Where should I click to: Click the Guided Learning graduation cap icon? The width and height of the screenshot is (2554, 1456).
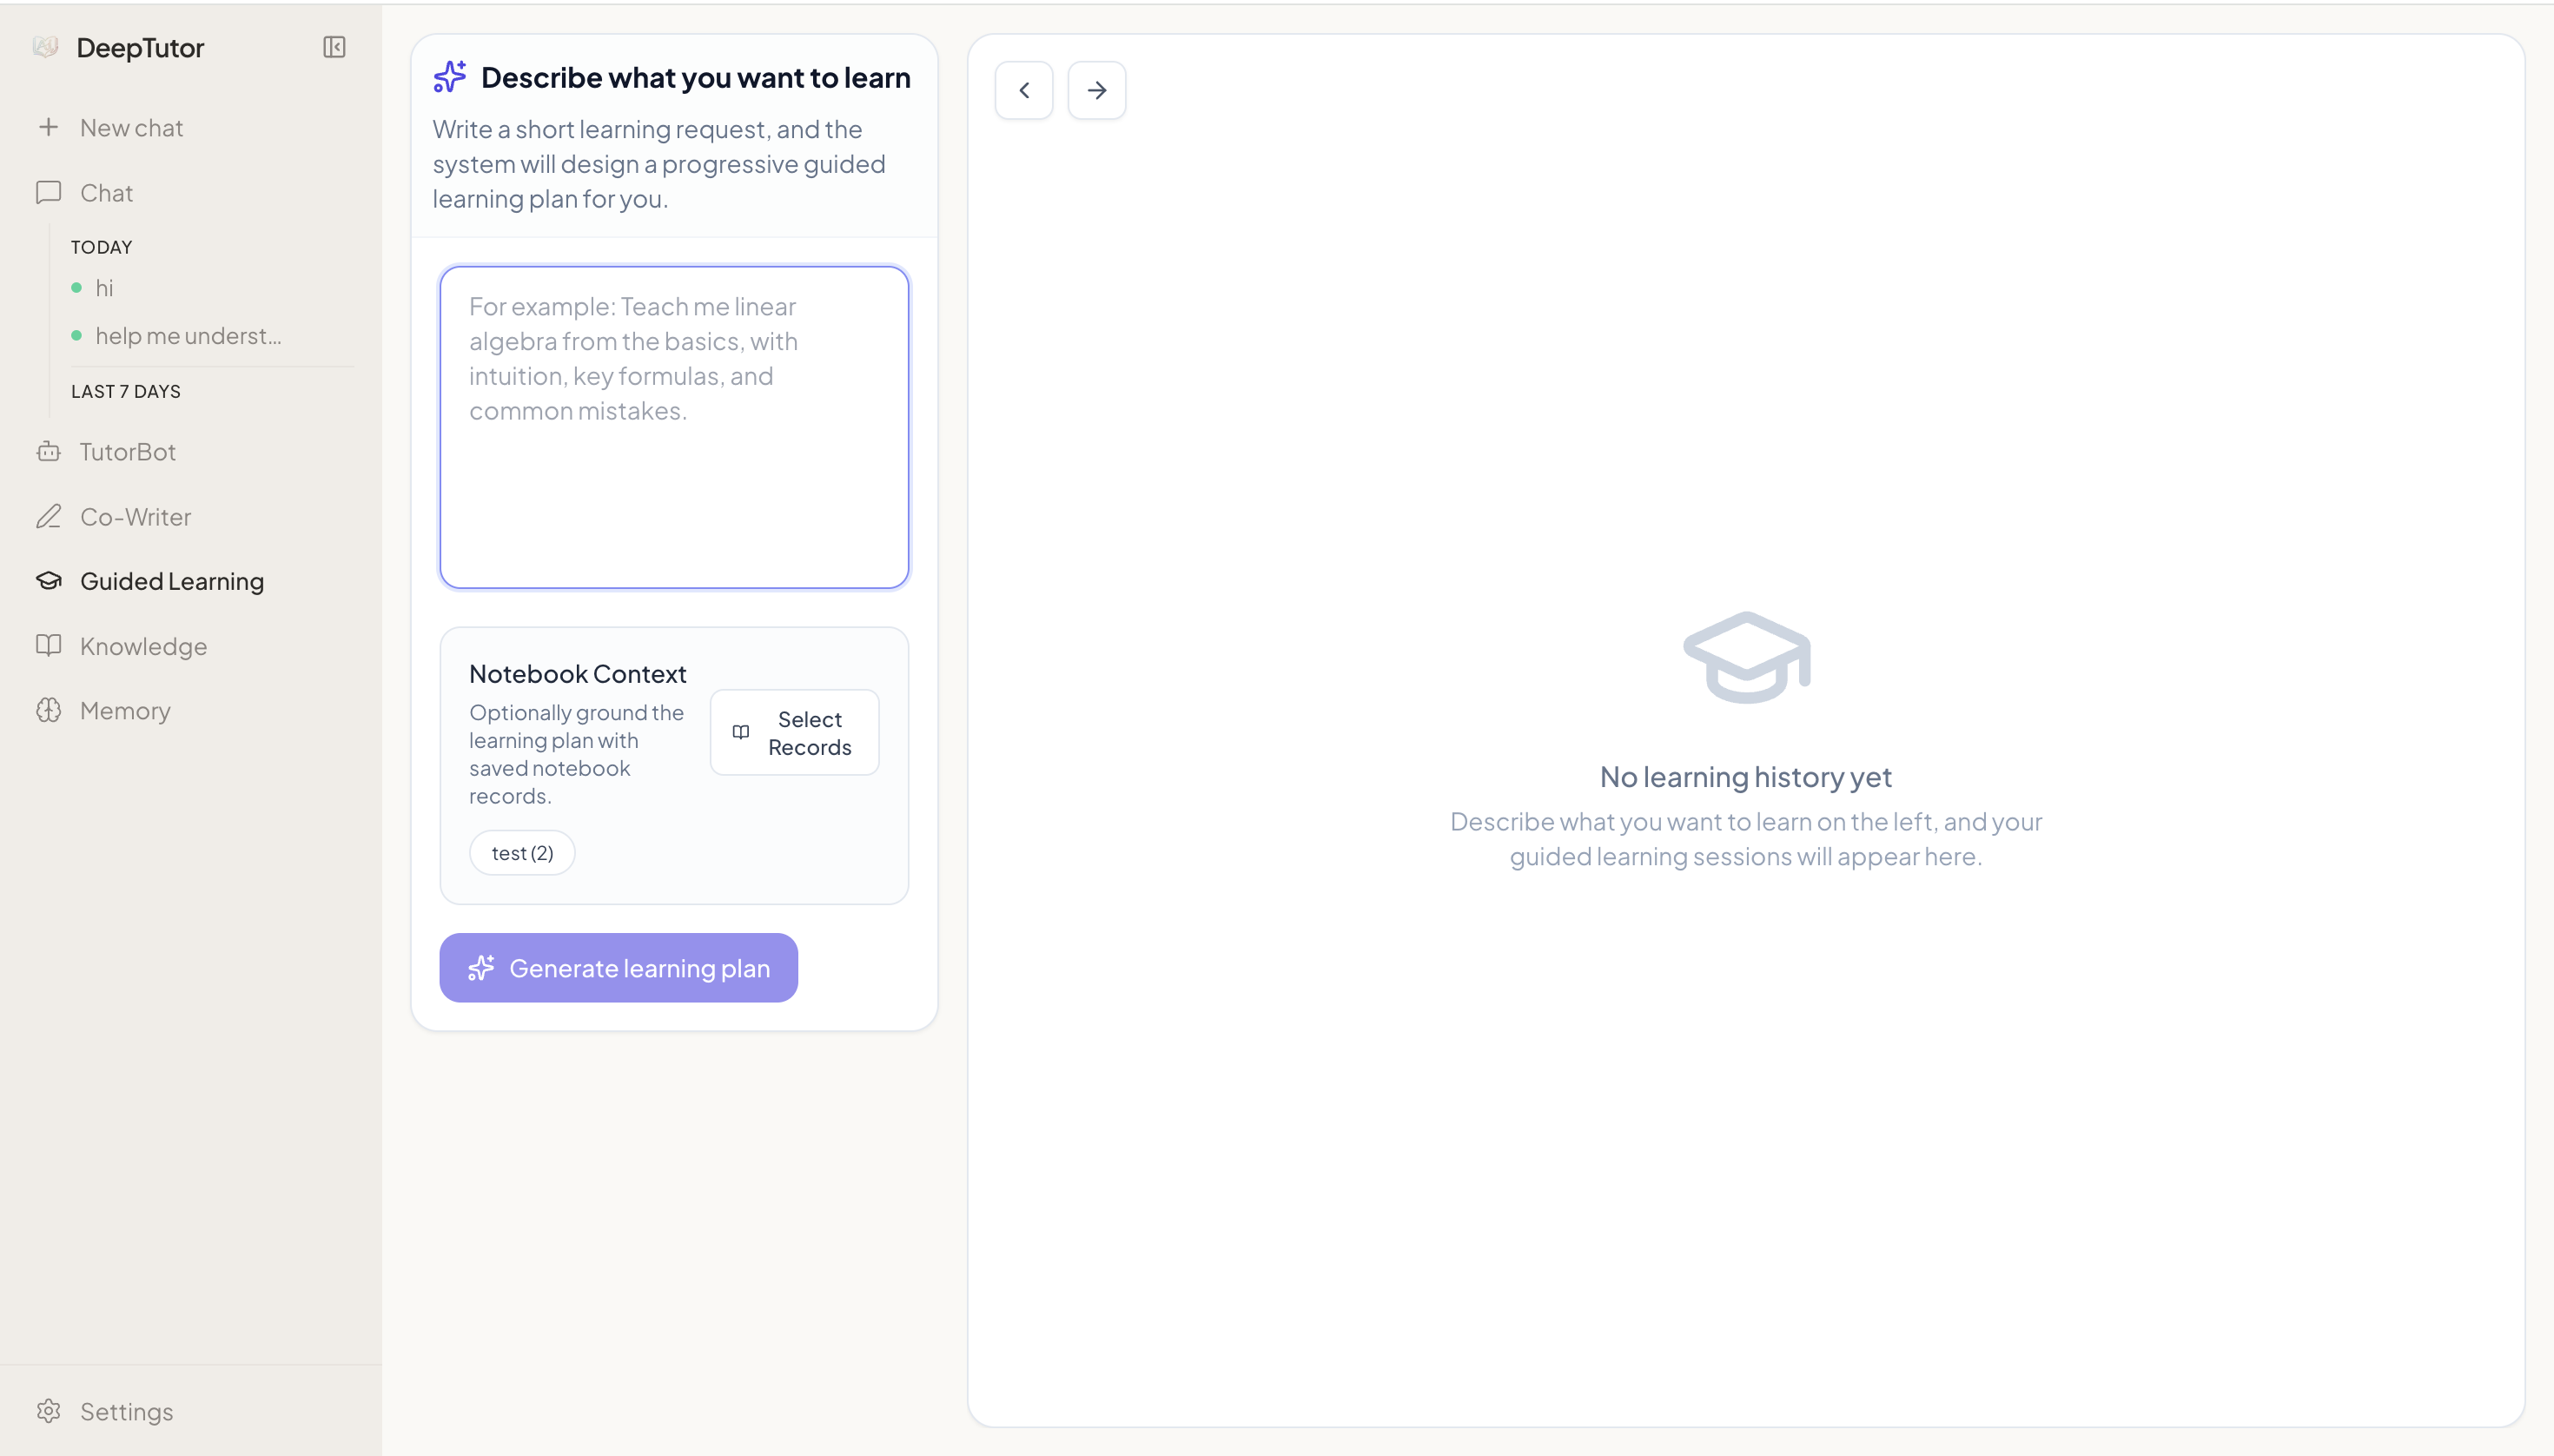(48, 581)
